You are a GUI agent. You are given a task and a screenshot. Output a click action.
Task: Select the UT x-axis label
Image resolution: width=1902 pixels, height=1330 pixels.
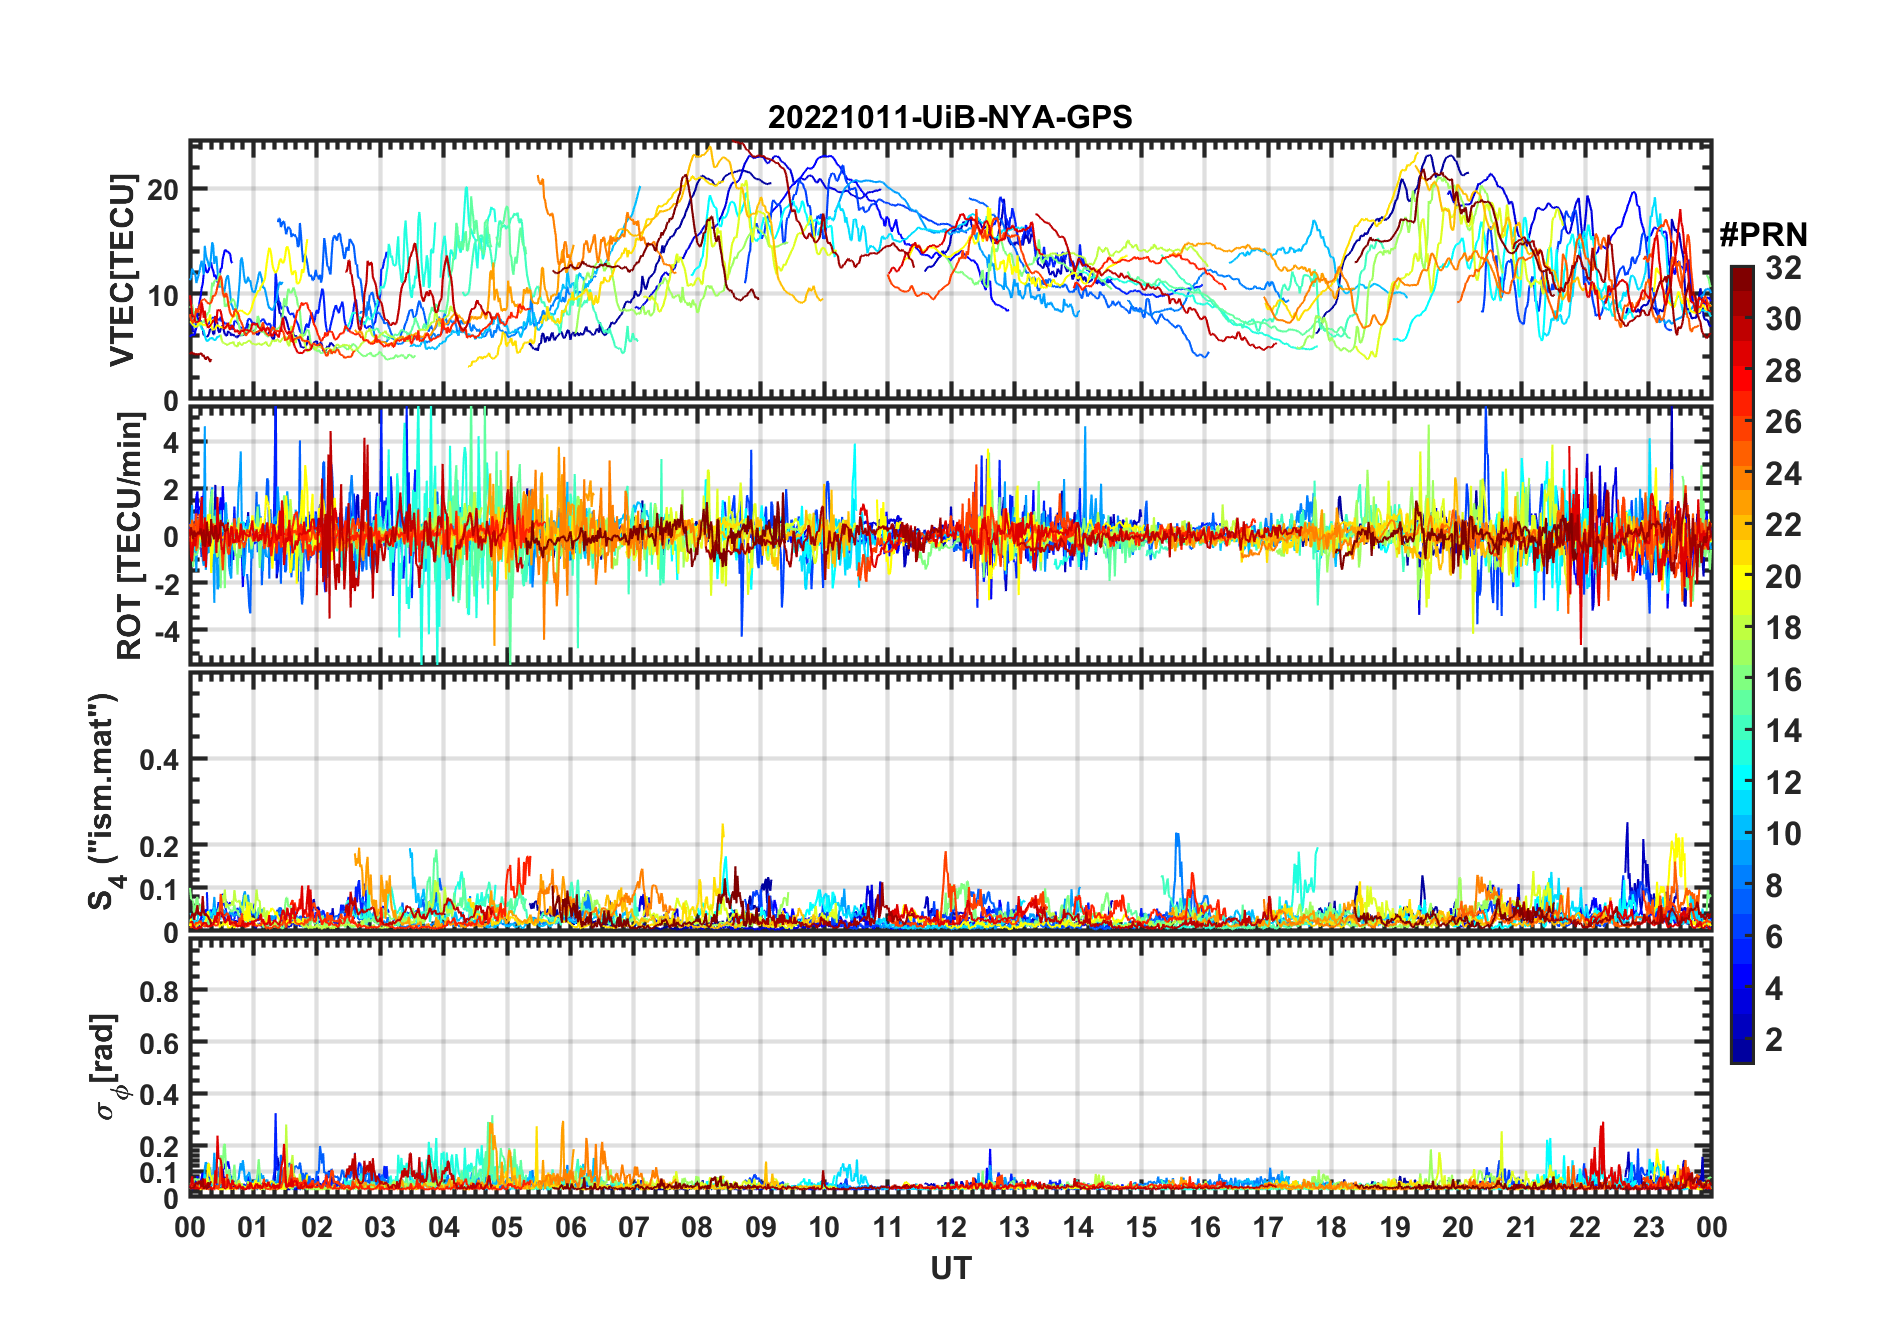pos(951,1268)
